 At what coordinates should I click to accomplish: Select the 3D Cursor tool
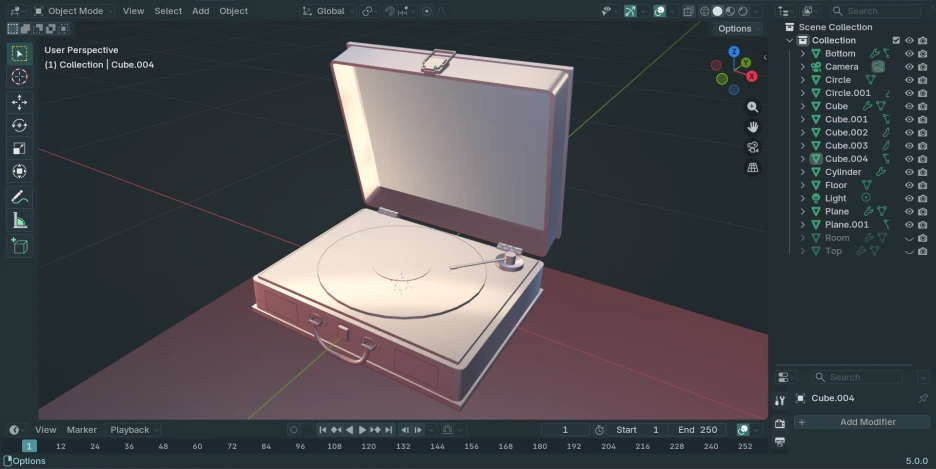coord(19,76)
